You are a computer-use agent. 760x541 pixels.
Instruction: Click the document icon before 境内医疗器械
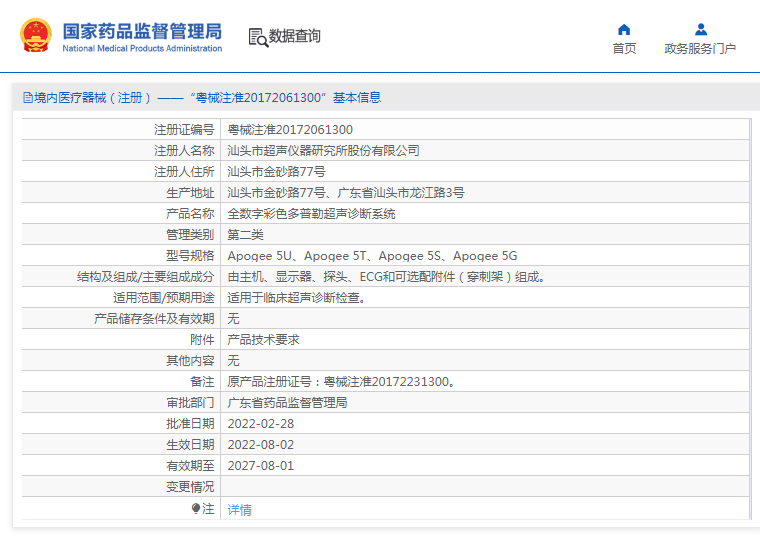(28, 98)
